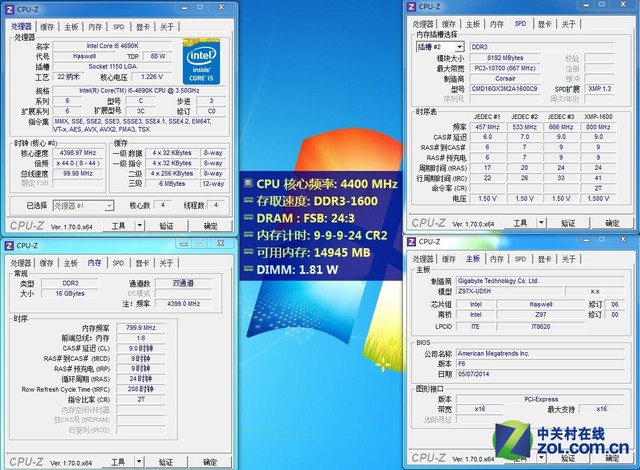Click the 05/07/2014 BIOS date field
Image resolution: width=640 pixels, height=470 pixels.
pos(540,374)
